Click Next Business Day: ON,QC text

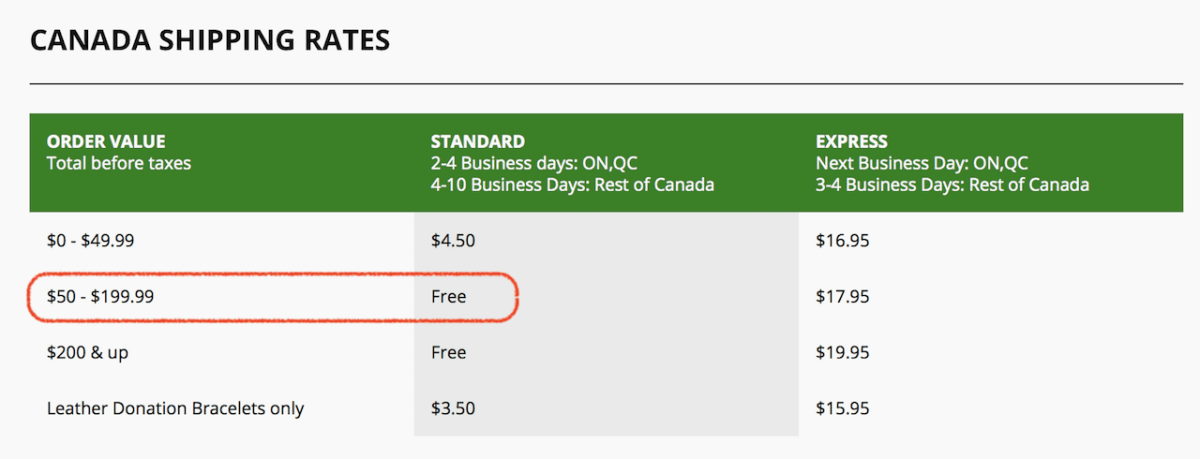(921, 163)
